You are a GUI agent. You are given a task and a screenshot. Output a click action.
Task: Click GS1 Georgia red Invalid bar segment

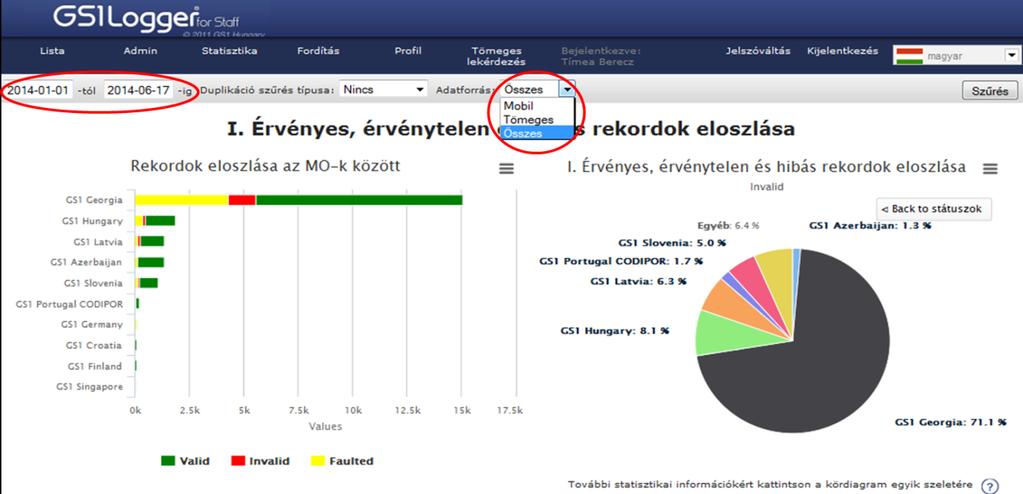(x=242, y=200)
